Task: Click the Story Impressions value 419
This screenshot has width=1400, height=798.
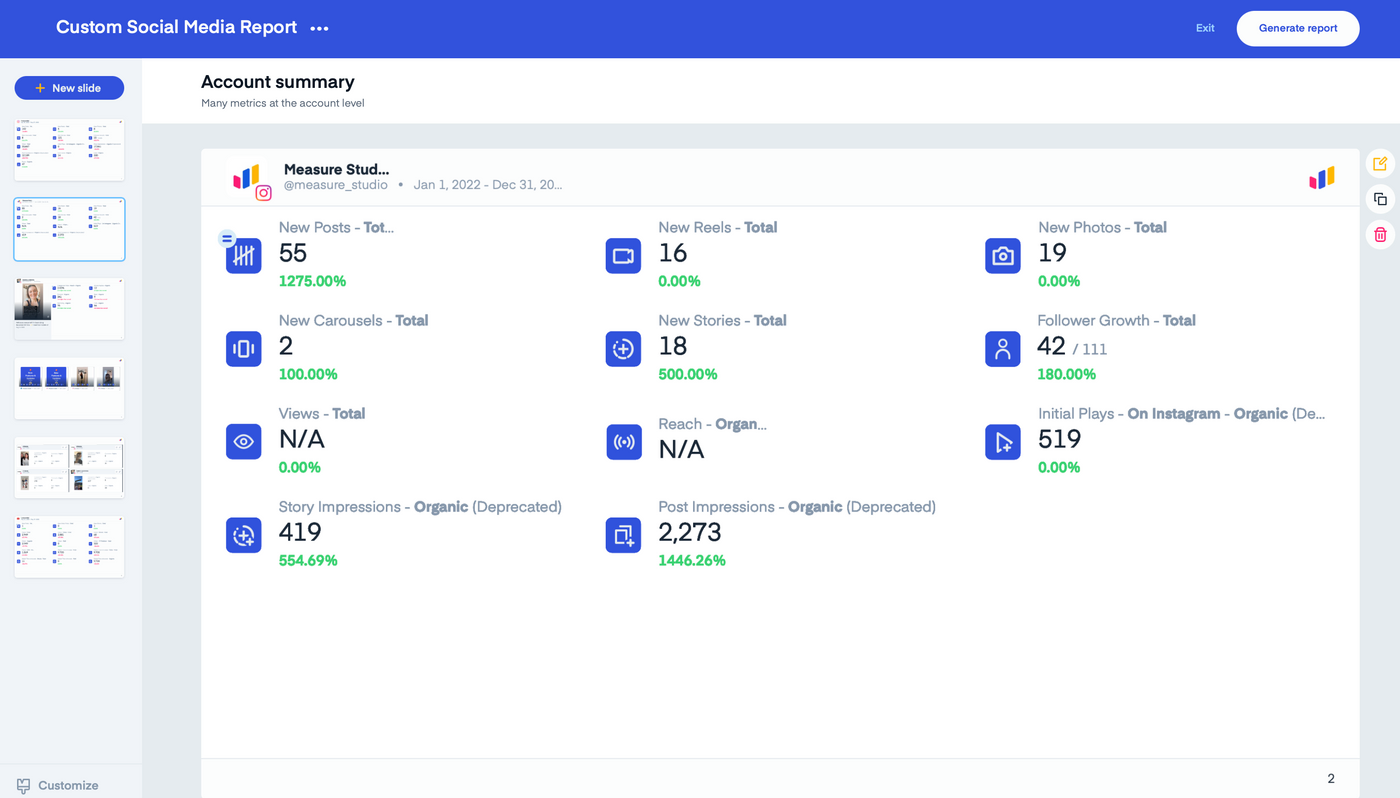Action: (x=300, y=533)
